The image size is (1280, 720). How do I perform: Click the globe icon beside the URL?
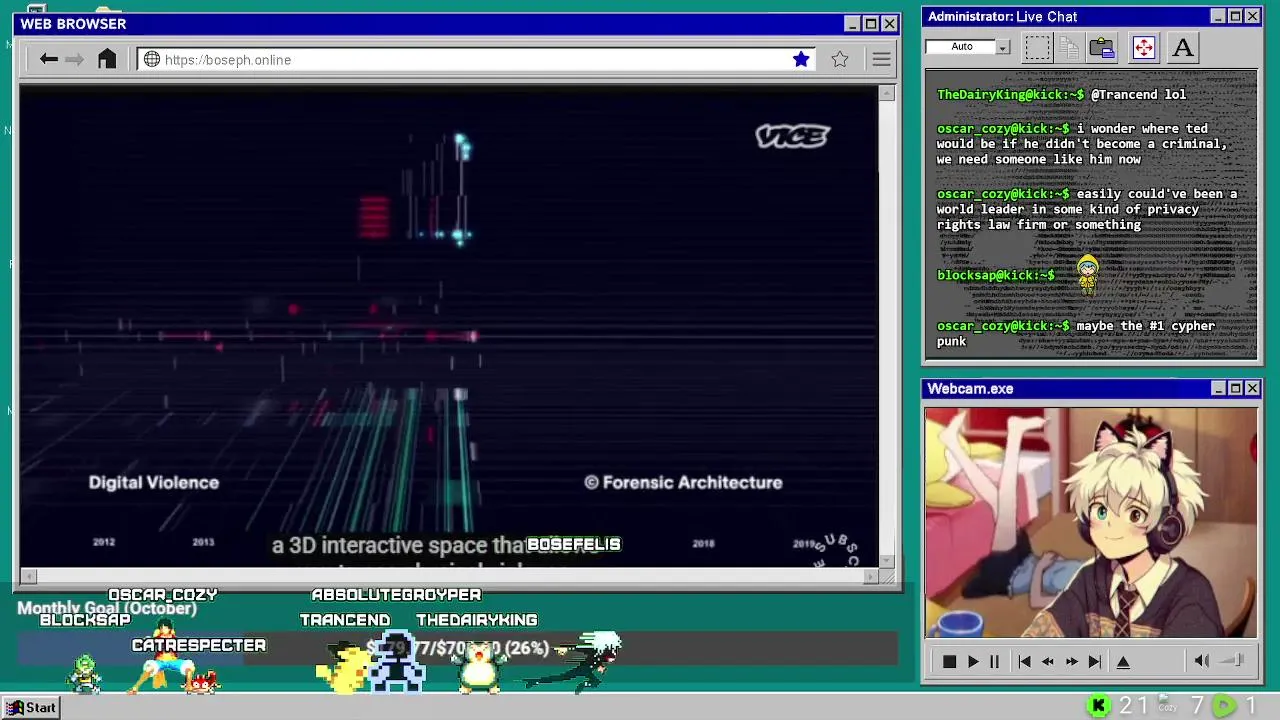152,59
